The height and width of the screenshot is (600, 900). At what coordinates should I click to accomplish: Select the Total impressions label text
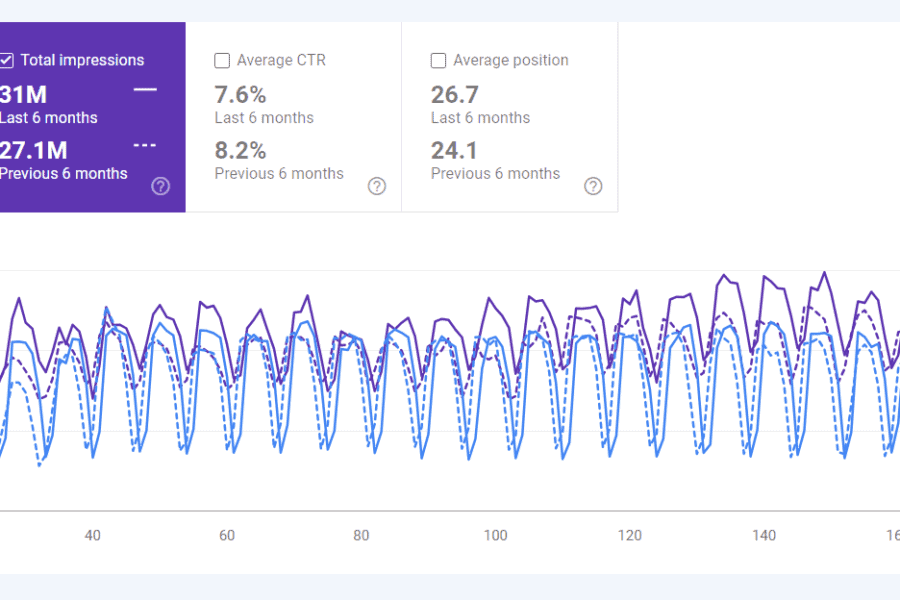(x=82, y=61)
